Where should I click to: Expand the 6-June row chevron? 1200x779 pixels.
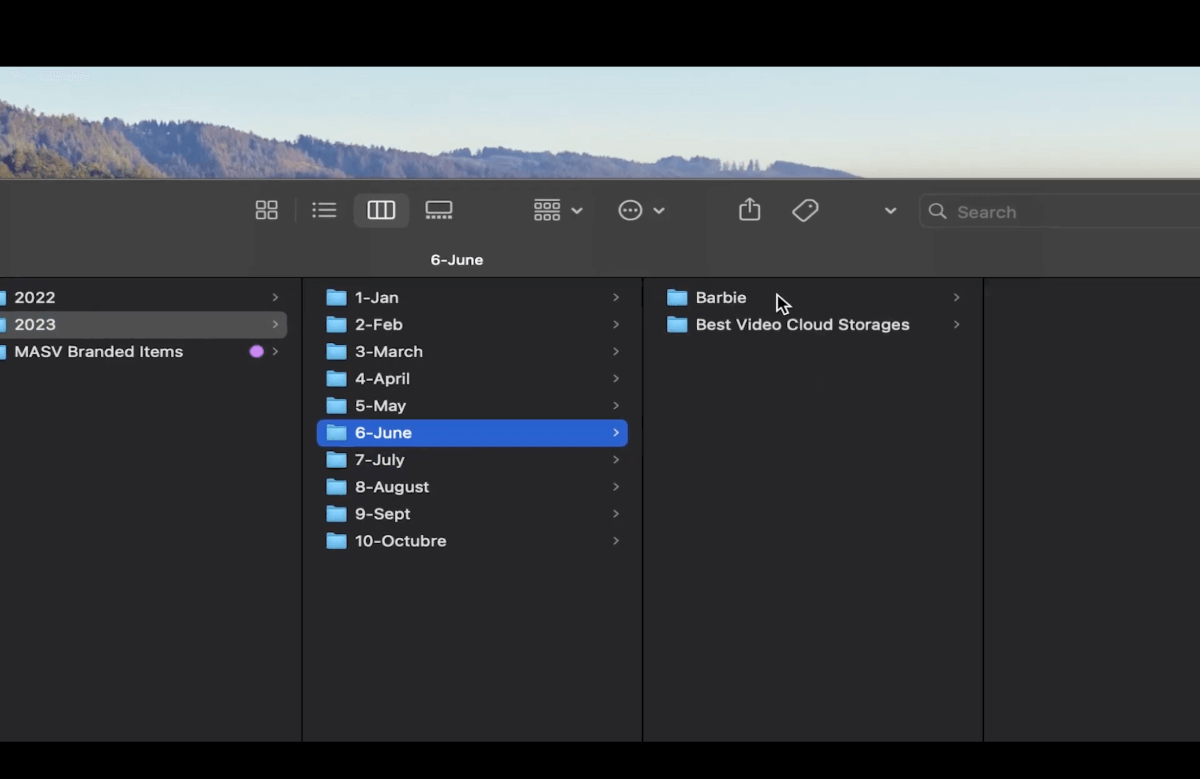tap(616, 433)
